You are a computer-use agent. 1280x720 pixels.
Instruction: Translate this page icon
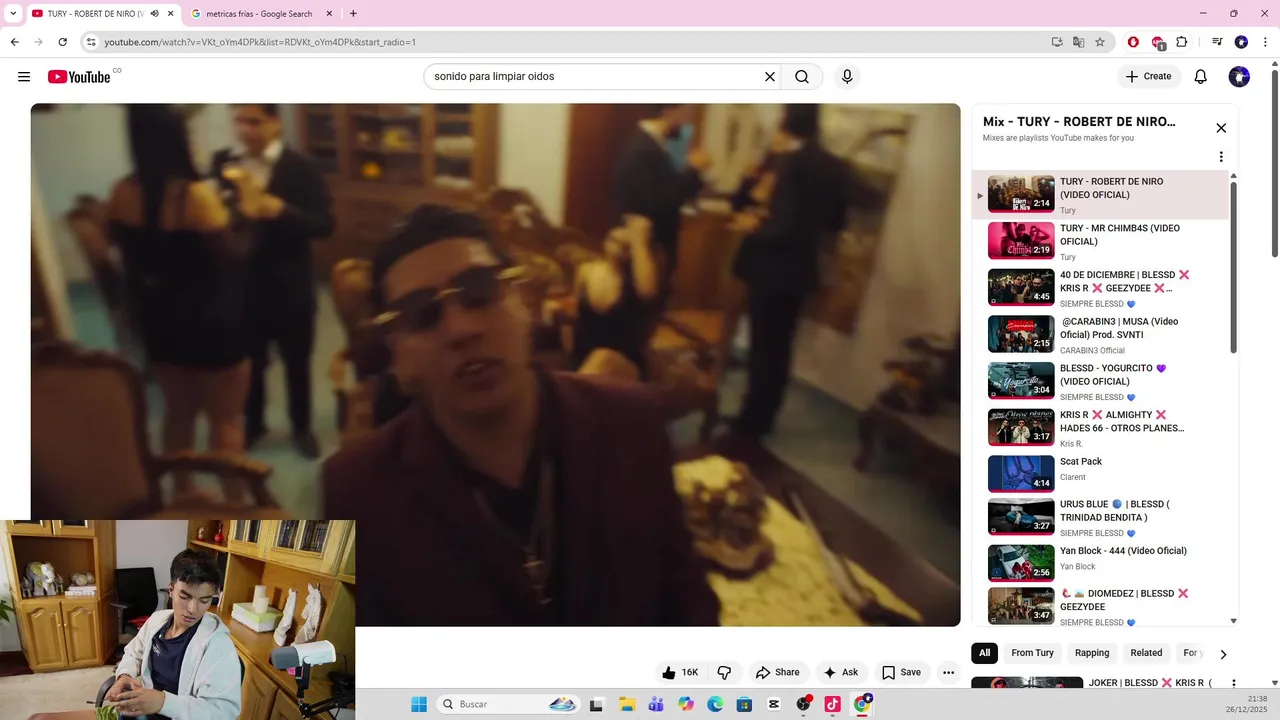pyautogui.click(x=1078, y=42)
